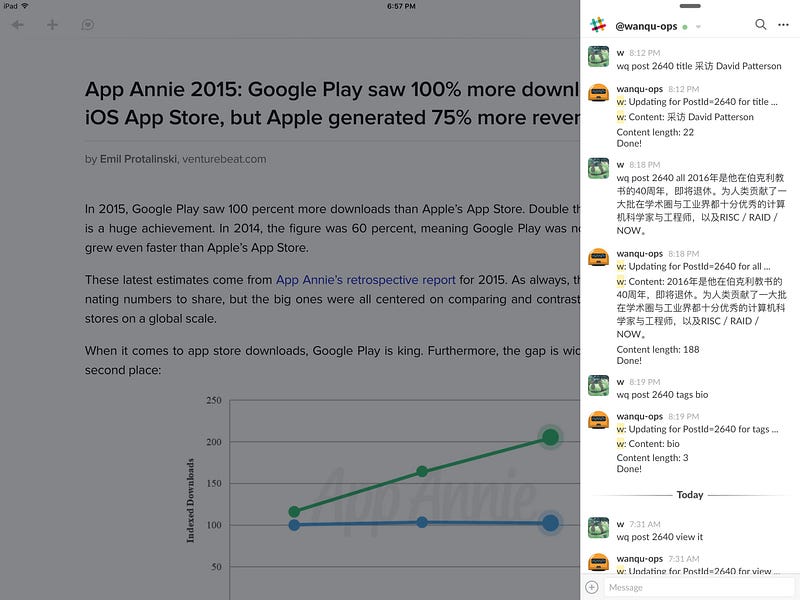Tap wanqu-ops bot avatar on 7:31 AM message

pyautogui.click(x=598, y=562)
